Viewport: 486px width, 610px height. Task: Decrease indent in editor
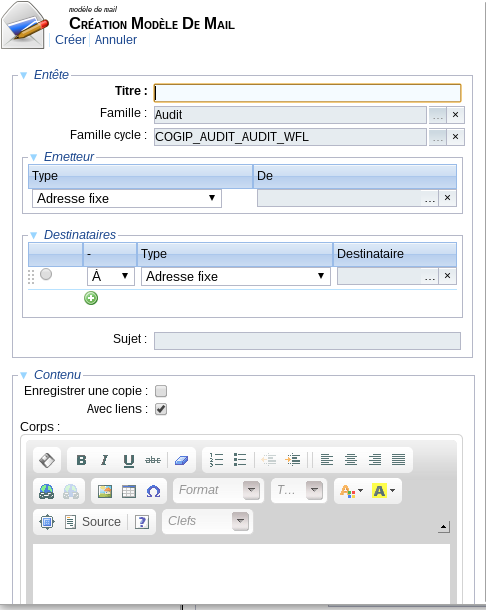tap(268, 460)
